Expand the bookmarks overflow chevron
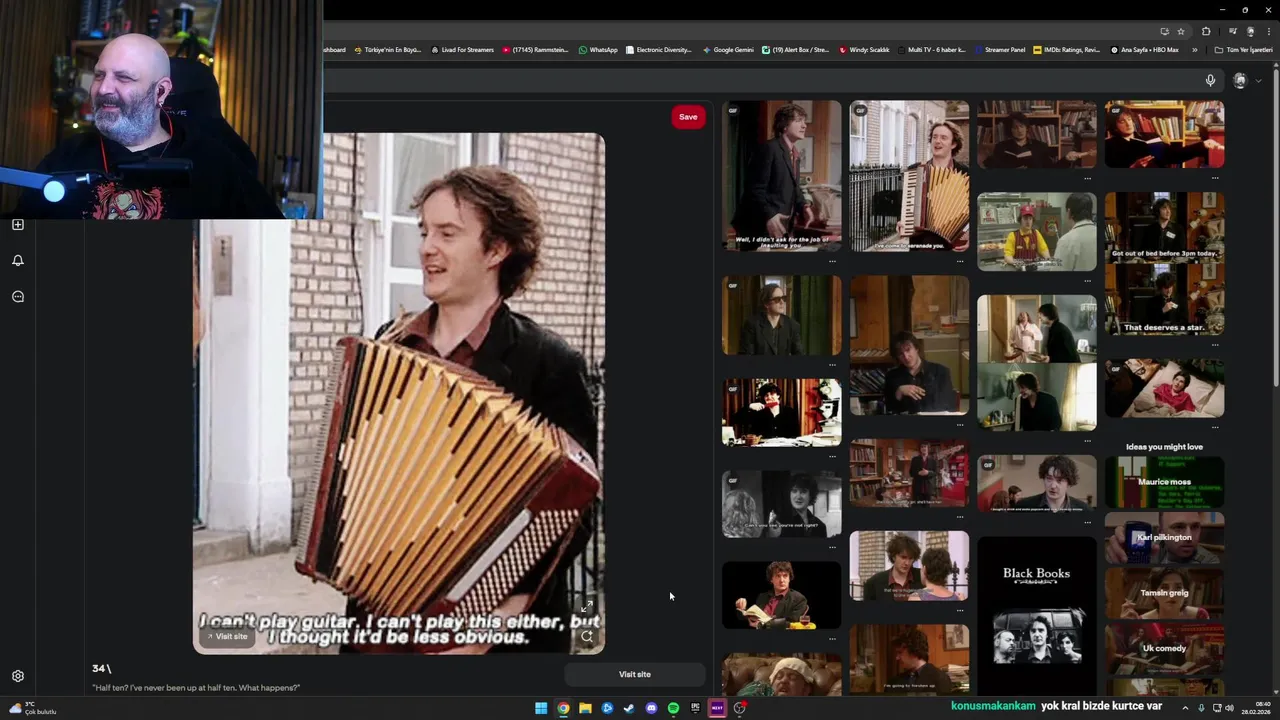Image resolution: width=1280 pixels, height=720 pixels. (x=1194, y=49)
